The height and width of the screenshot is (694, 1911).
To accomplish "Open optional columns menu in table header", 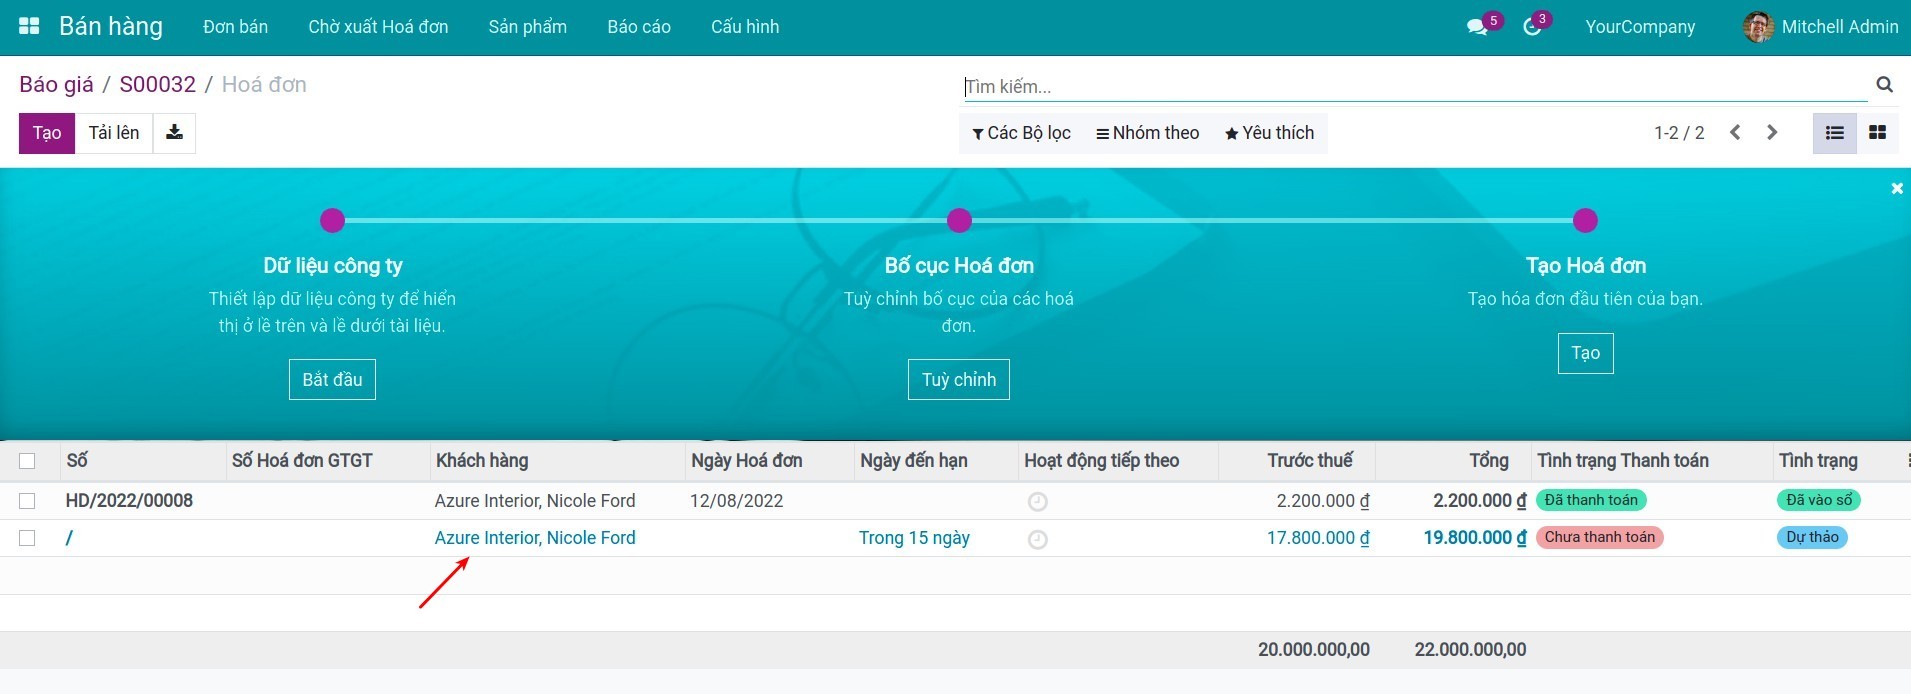I will (x=1908, y=461).
